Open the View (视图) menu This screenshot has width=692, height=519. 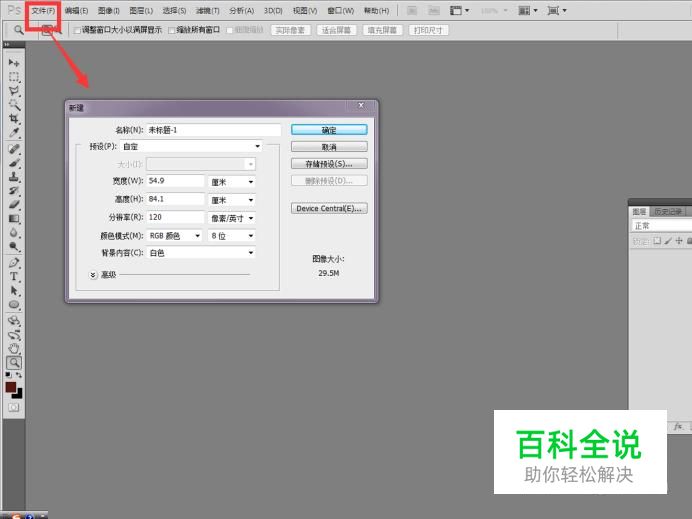point(305,11)
